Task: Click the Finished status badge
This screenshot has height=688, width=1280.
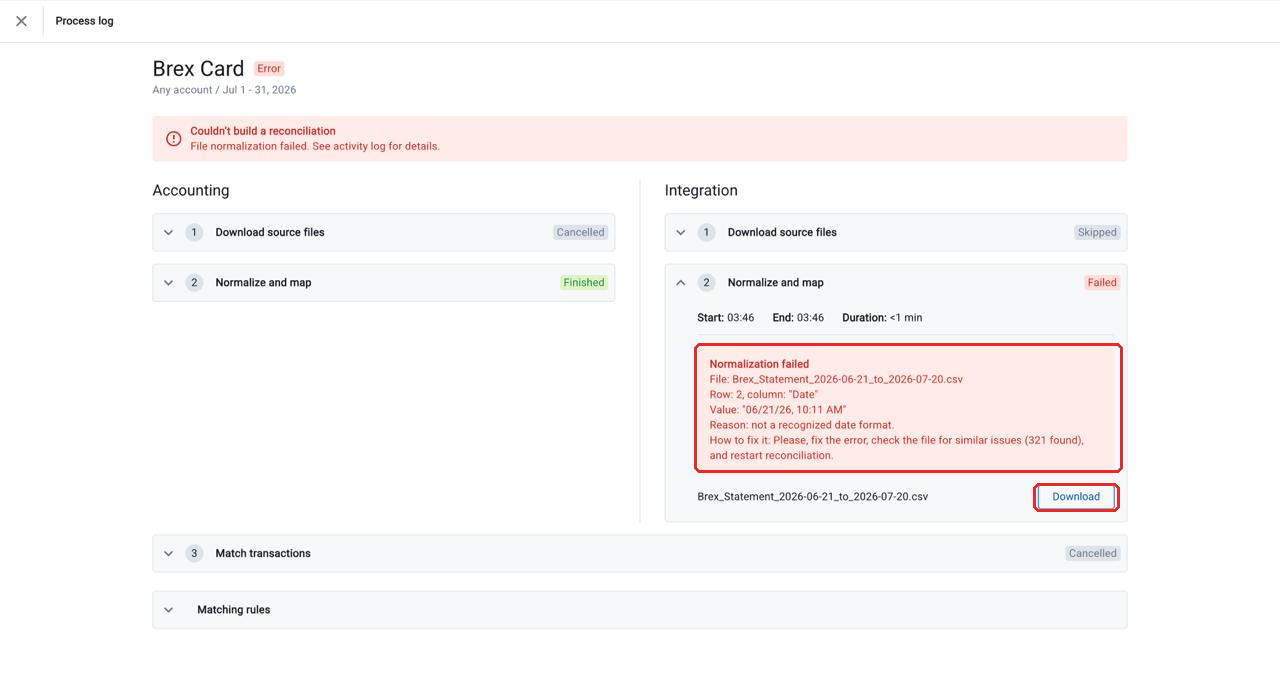Action: click(x=584, y=283)
